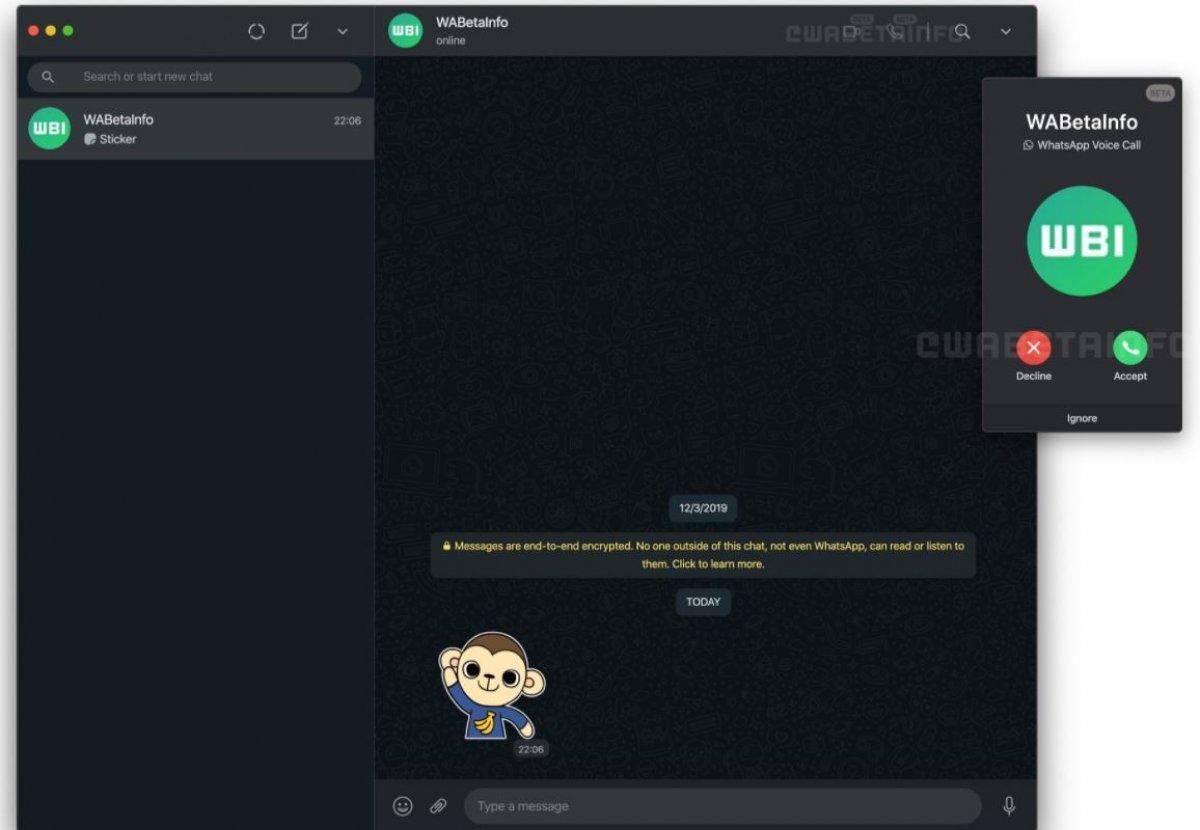
Task: Open the call popup BETA badge area
Action: [1161, 92]
